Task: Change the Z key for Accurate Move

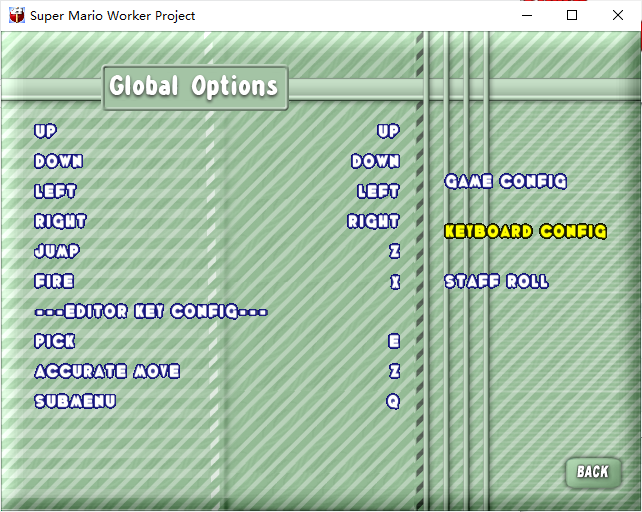Action: pyautogui.click(x=395, y=372)
